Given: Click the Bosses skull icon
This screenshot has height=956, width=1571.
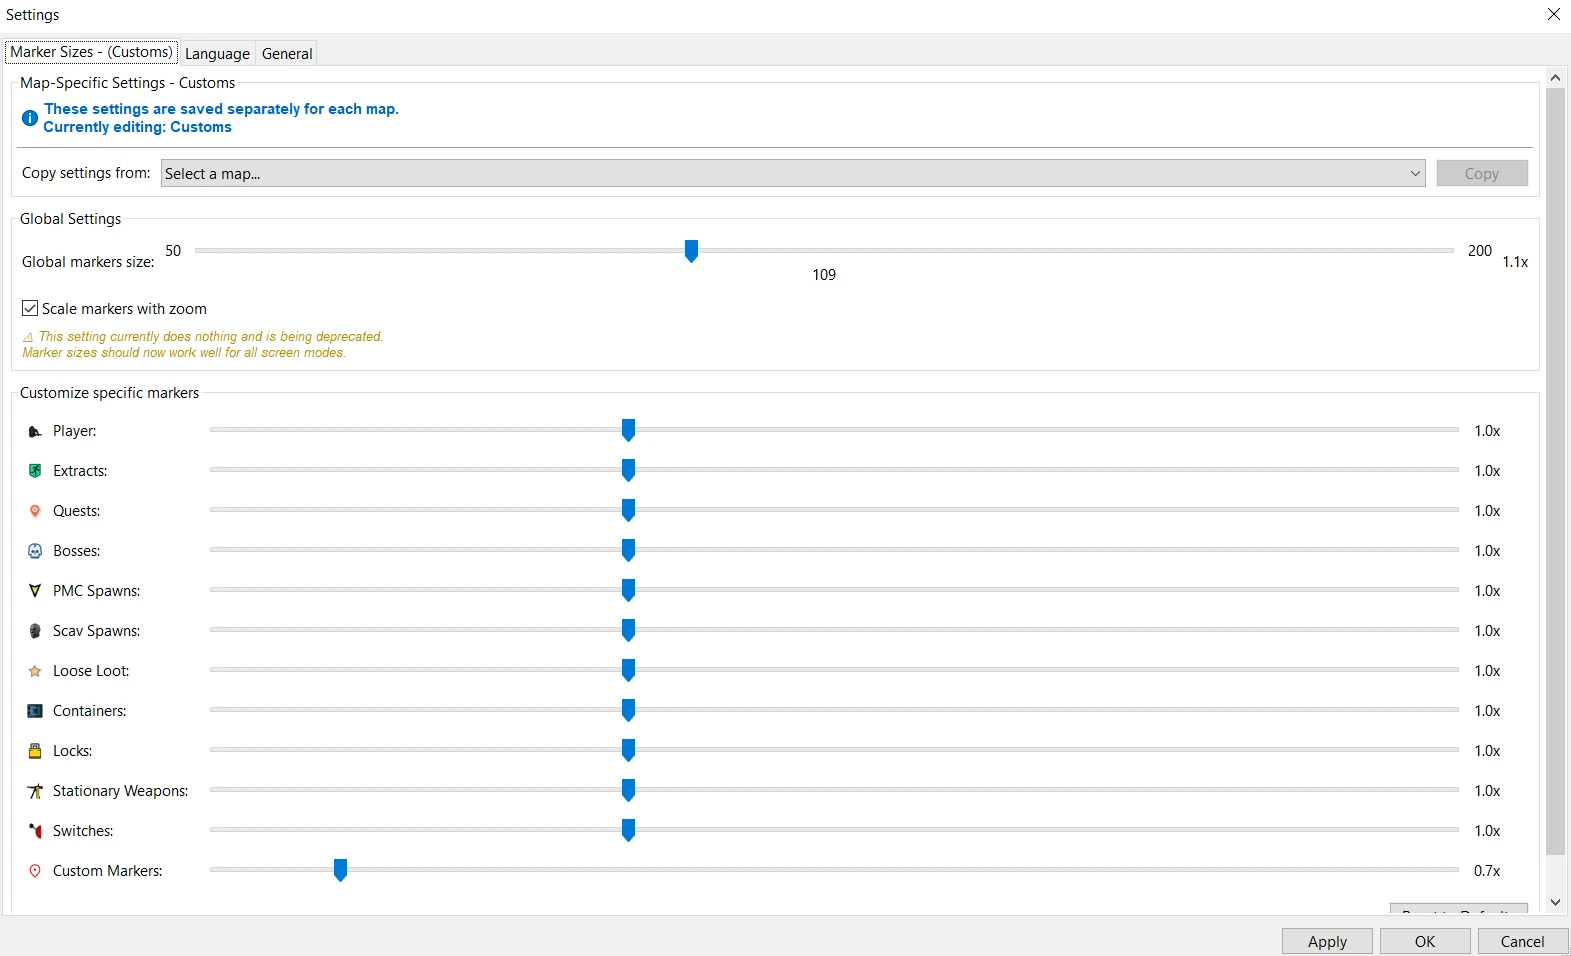Looking at the screenshot, I should tap(35, 551).
